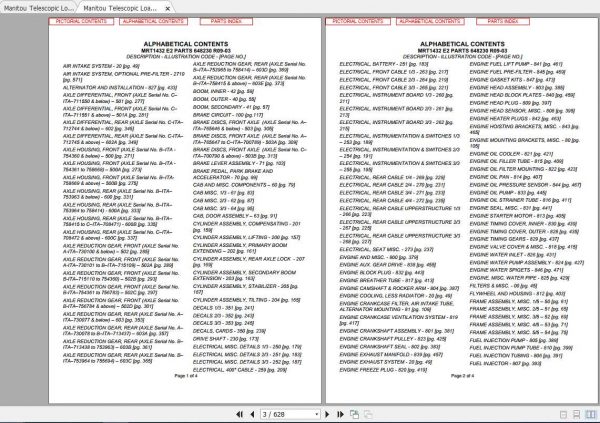600x423 pixels.
Task: Click 'BOOM, SECONDARY - 41' entry
Action: (x=231, y=107)
